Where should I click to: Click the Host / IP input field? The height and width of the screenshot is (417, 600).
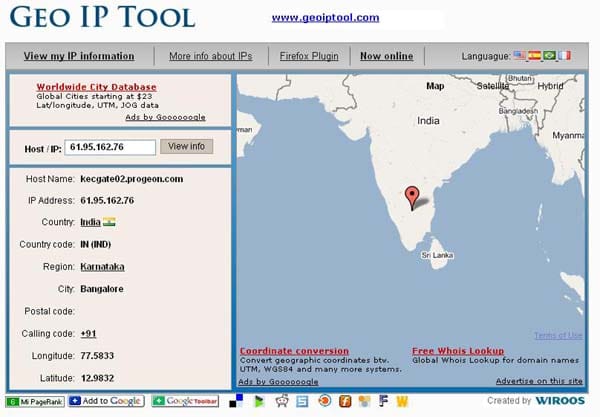110,147
